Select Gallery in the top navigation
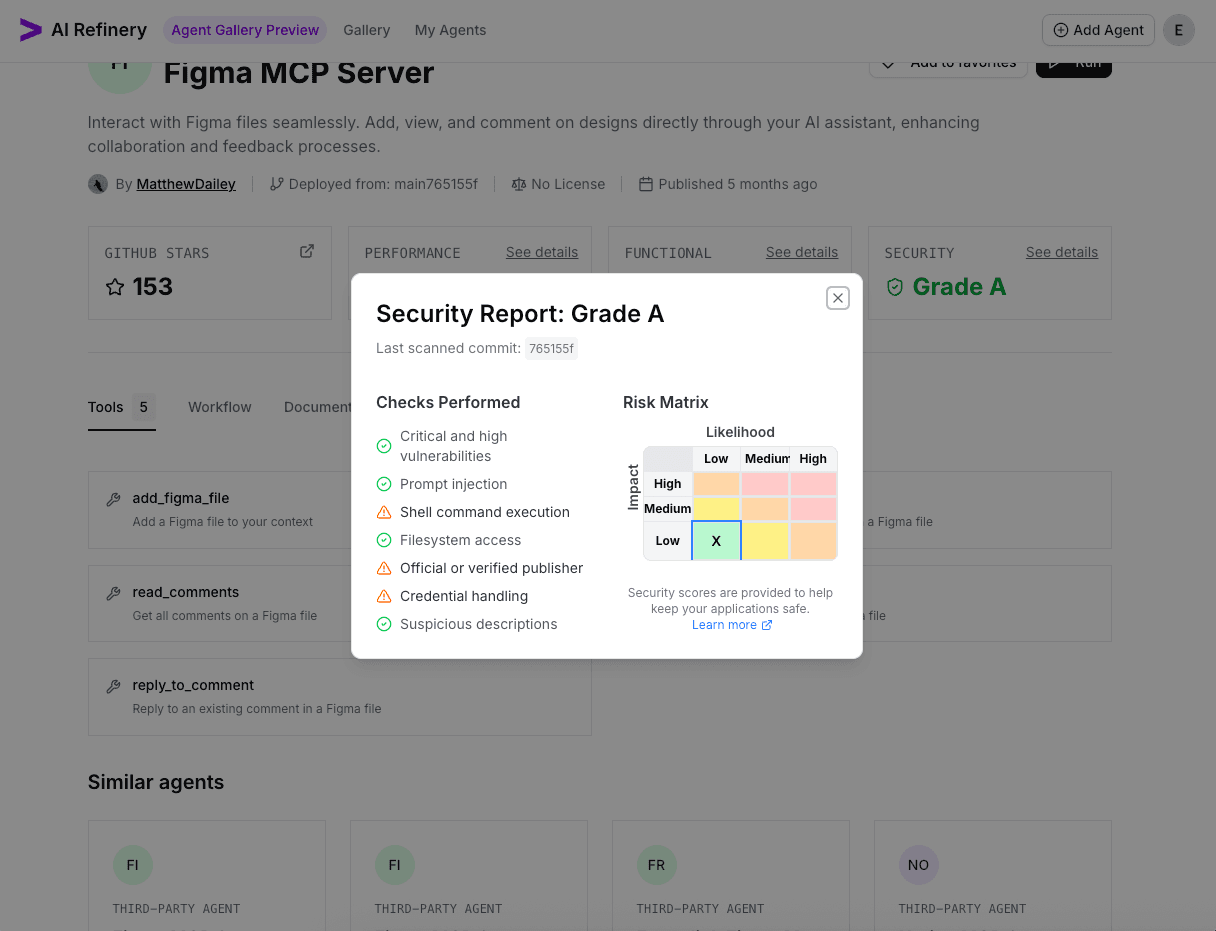Image resolution: width=1216 pixels, height=931 pixels. [366, 30]
